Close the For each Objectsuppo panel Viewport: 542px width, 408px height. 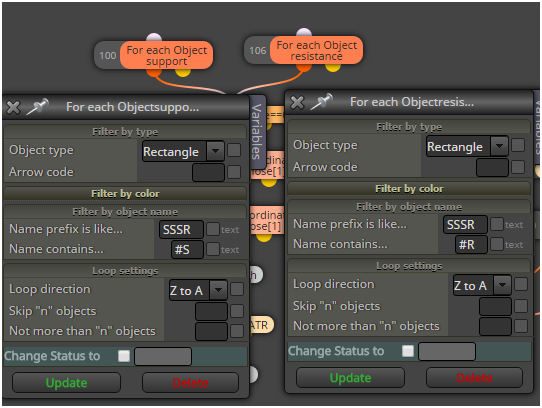(13, 107)
